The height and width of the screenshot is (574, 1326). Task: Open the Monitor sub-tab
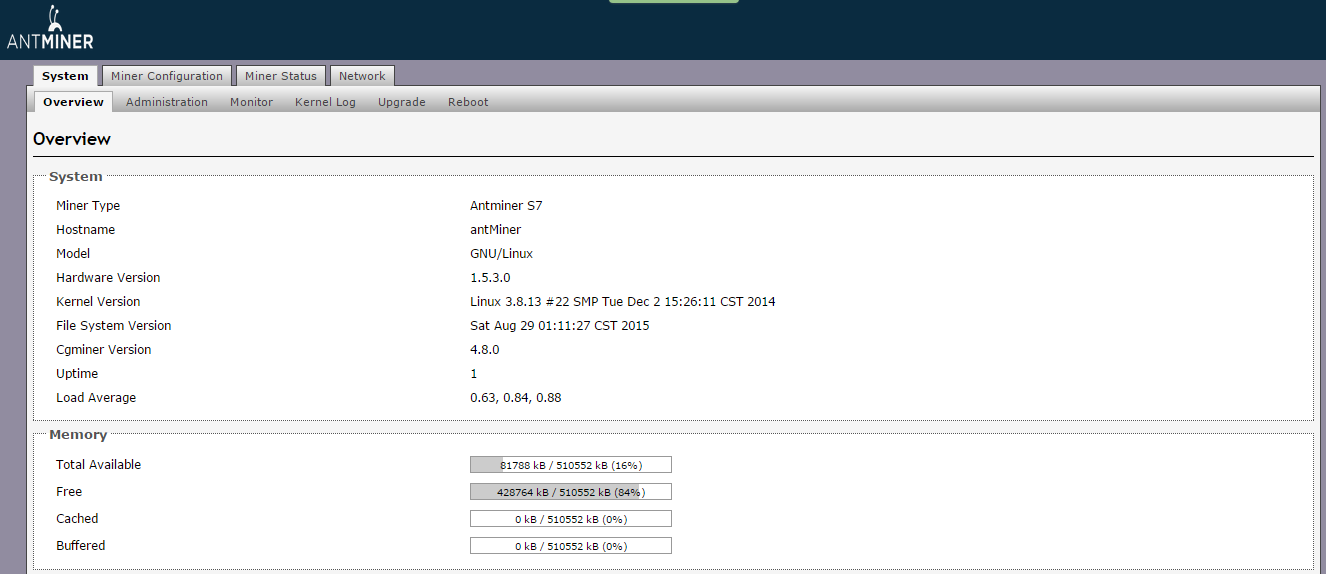(x=251, y=102)
